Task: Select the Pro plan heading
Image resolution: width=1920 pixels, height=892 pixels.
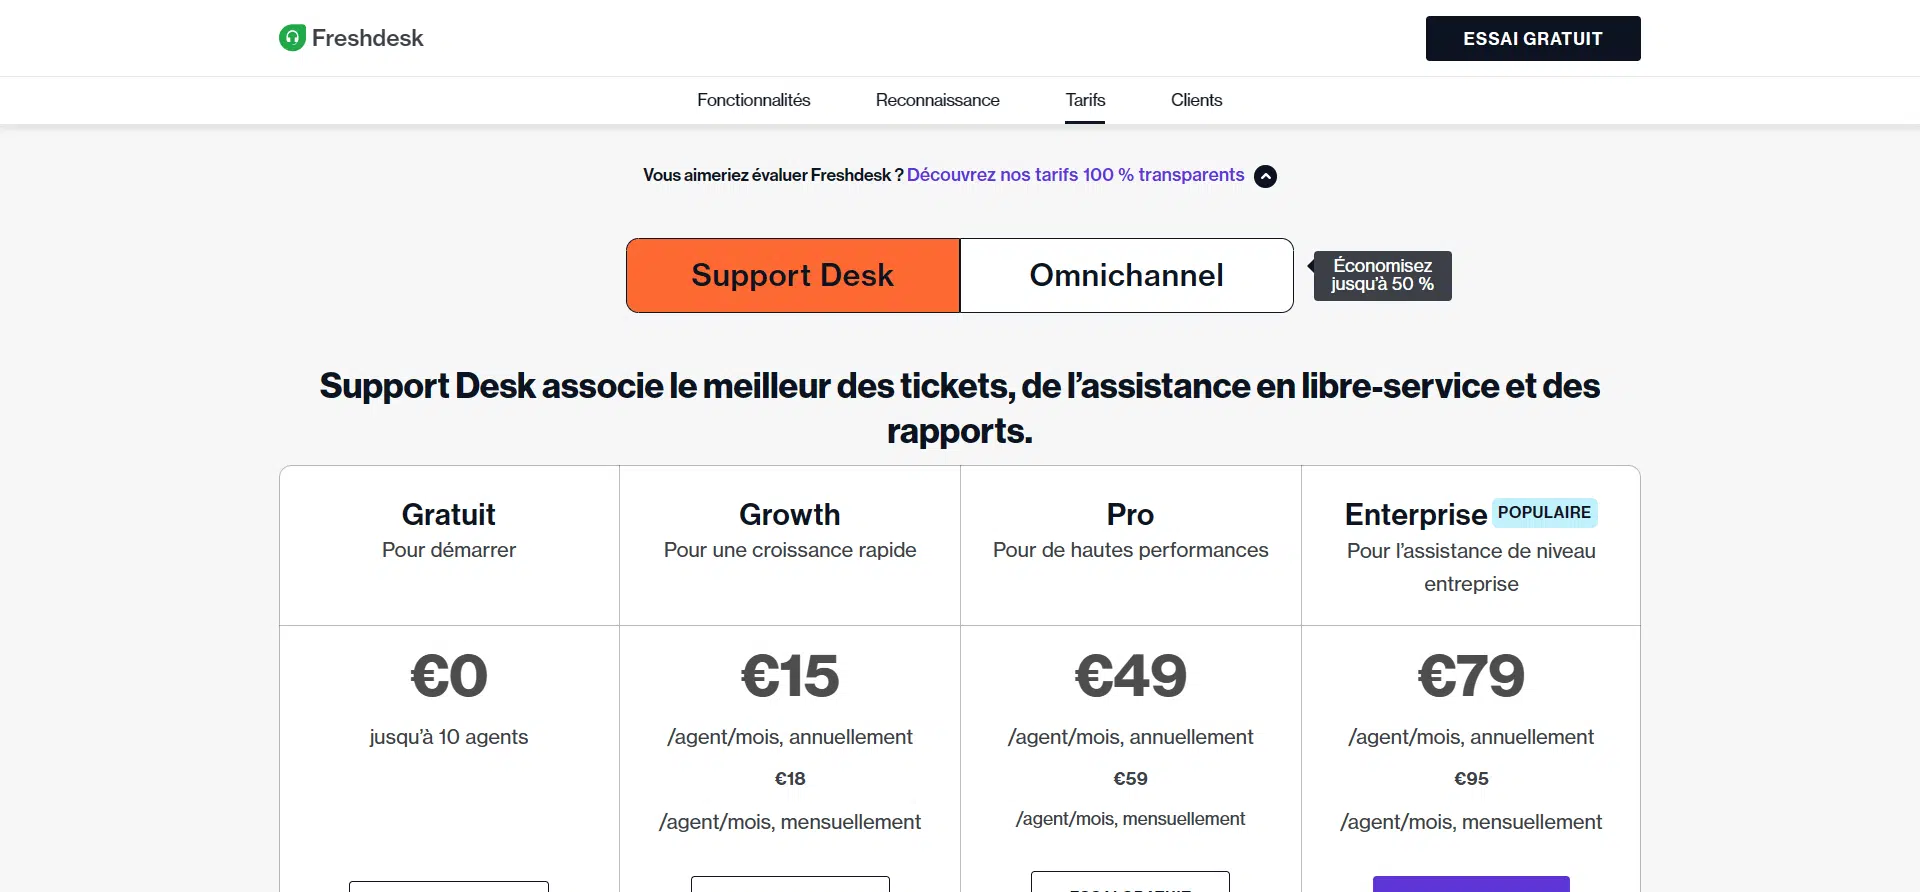Action: [1130, 514]
